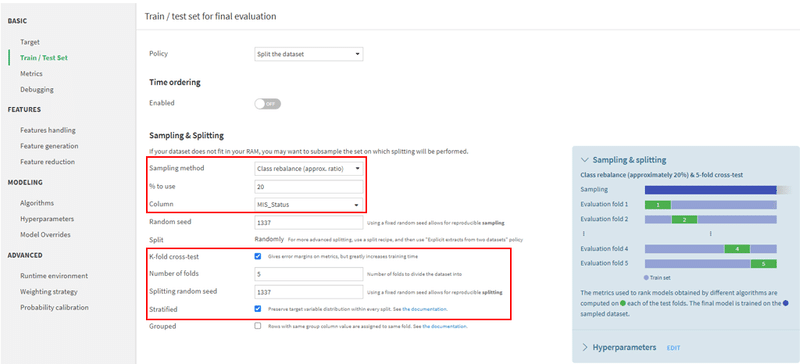The height and width of the screenshot is (364, 800).
Task: Click the blue Sampling bar
Action: pyautogui.click(x=710, y=190)
